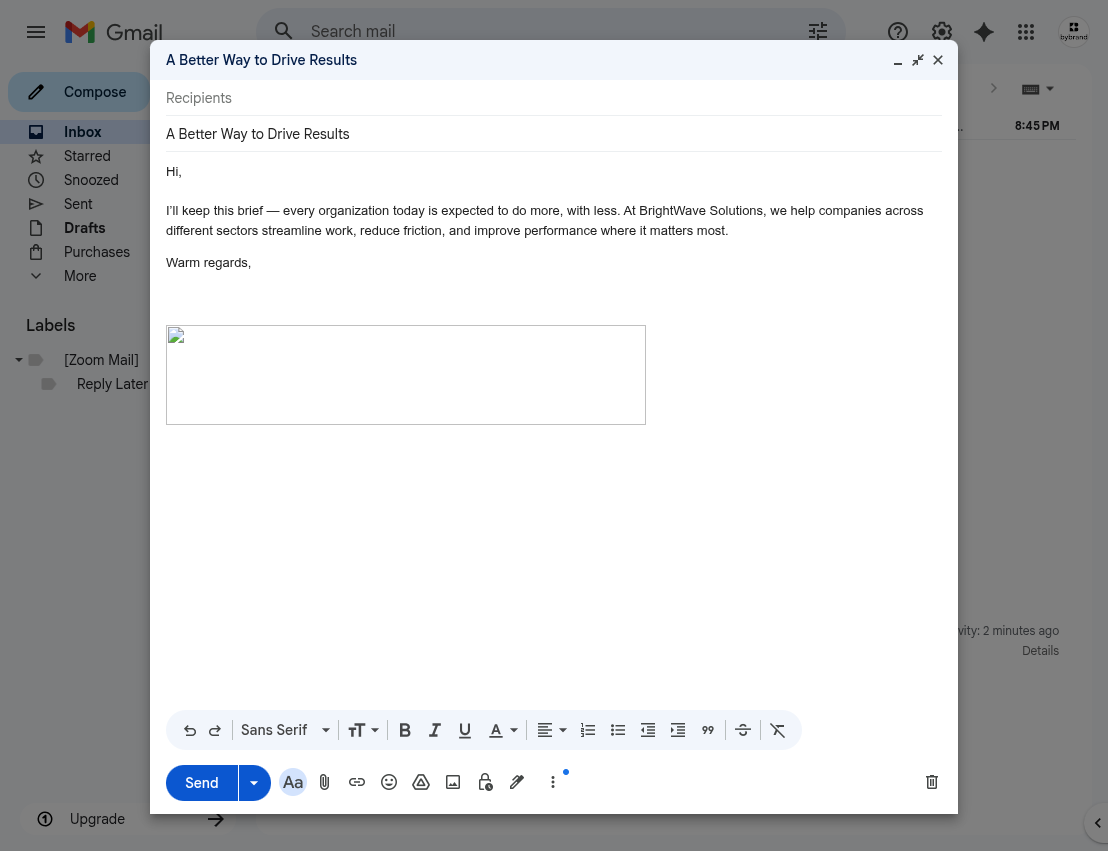Insert an emoji into the email
The width and height of the screenshot is (1108, 851).
[388, 782]
